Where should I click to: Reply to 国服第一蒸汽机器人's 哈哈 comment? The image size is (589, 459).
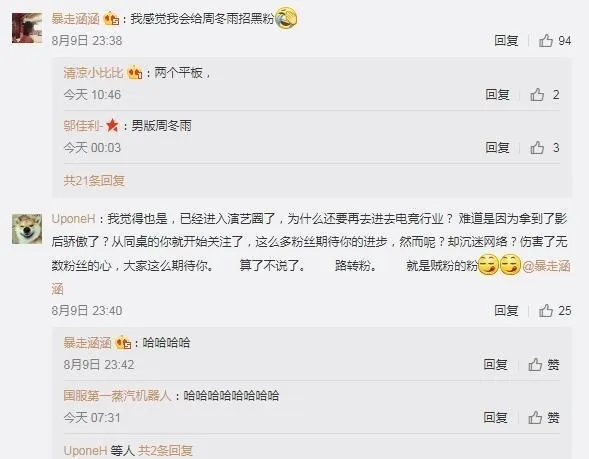495,417
